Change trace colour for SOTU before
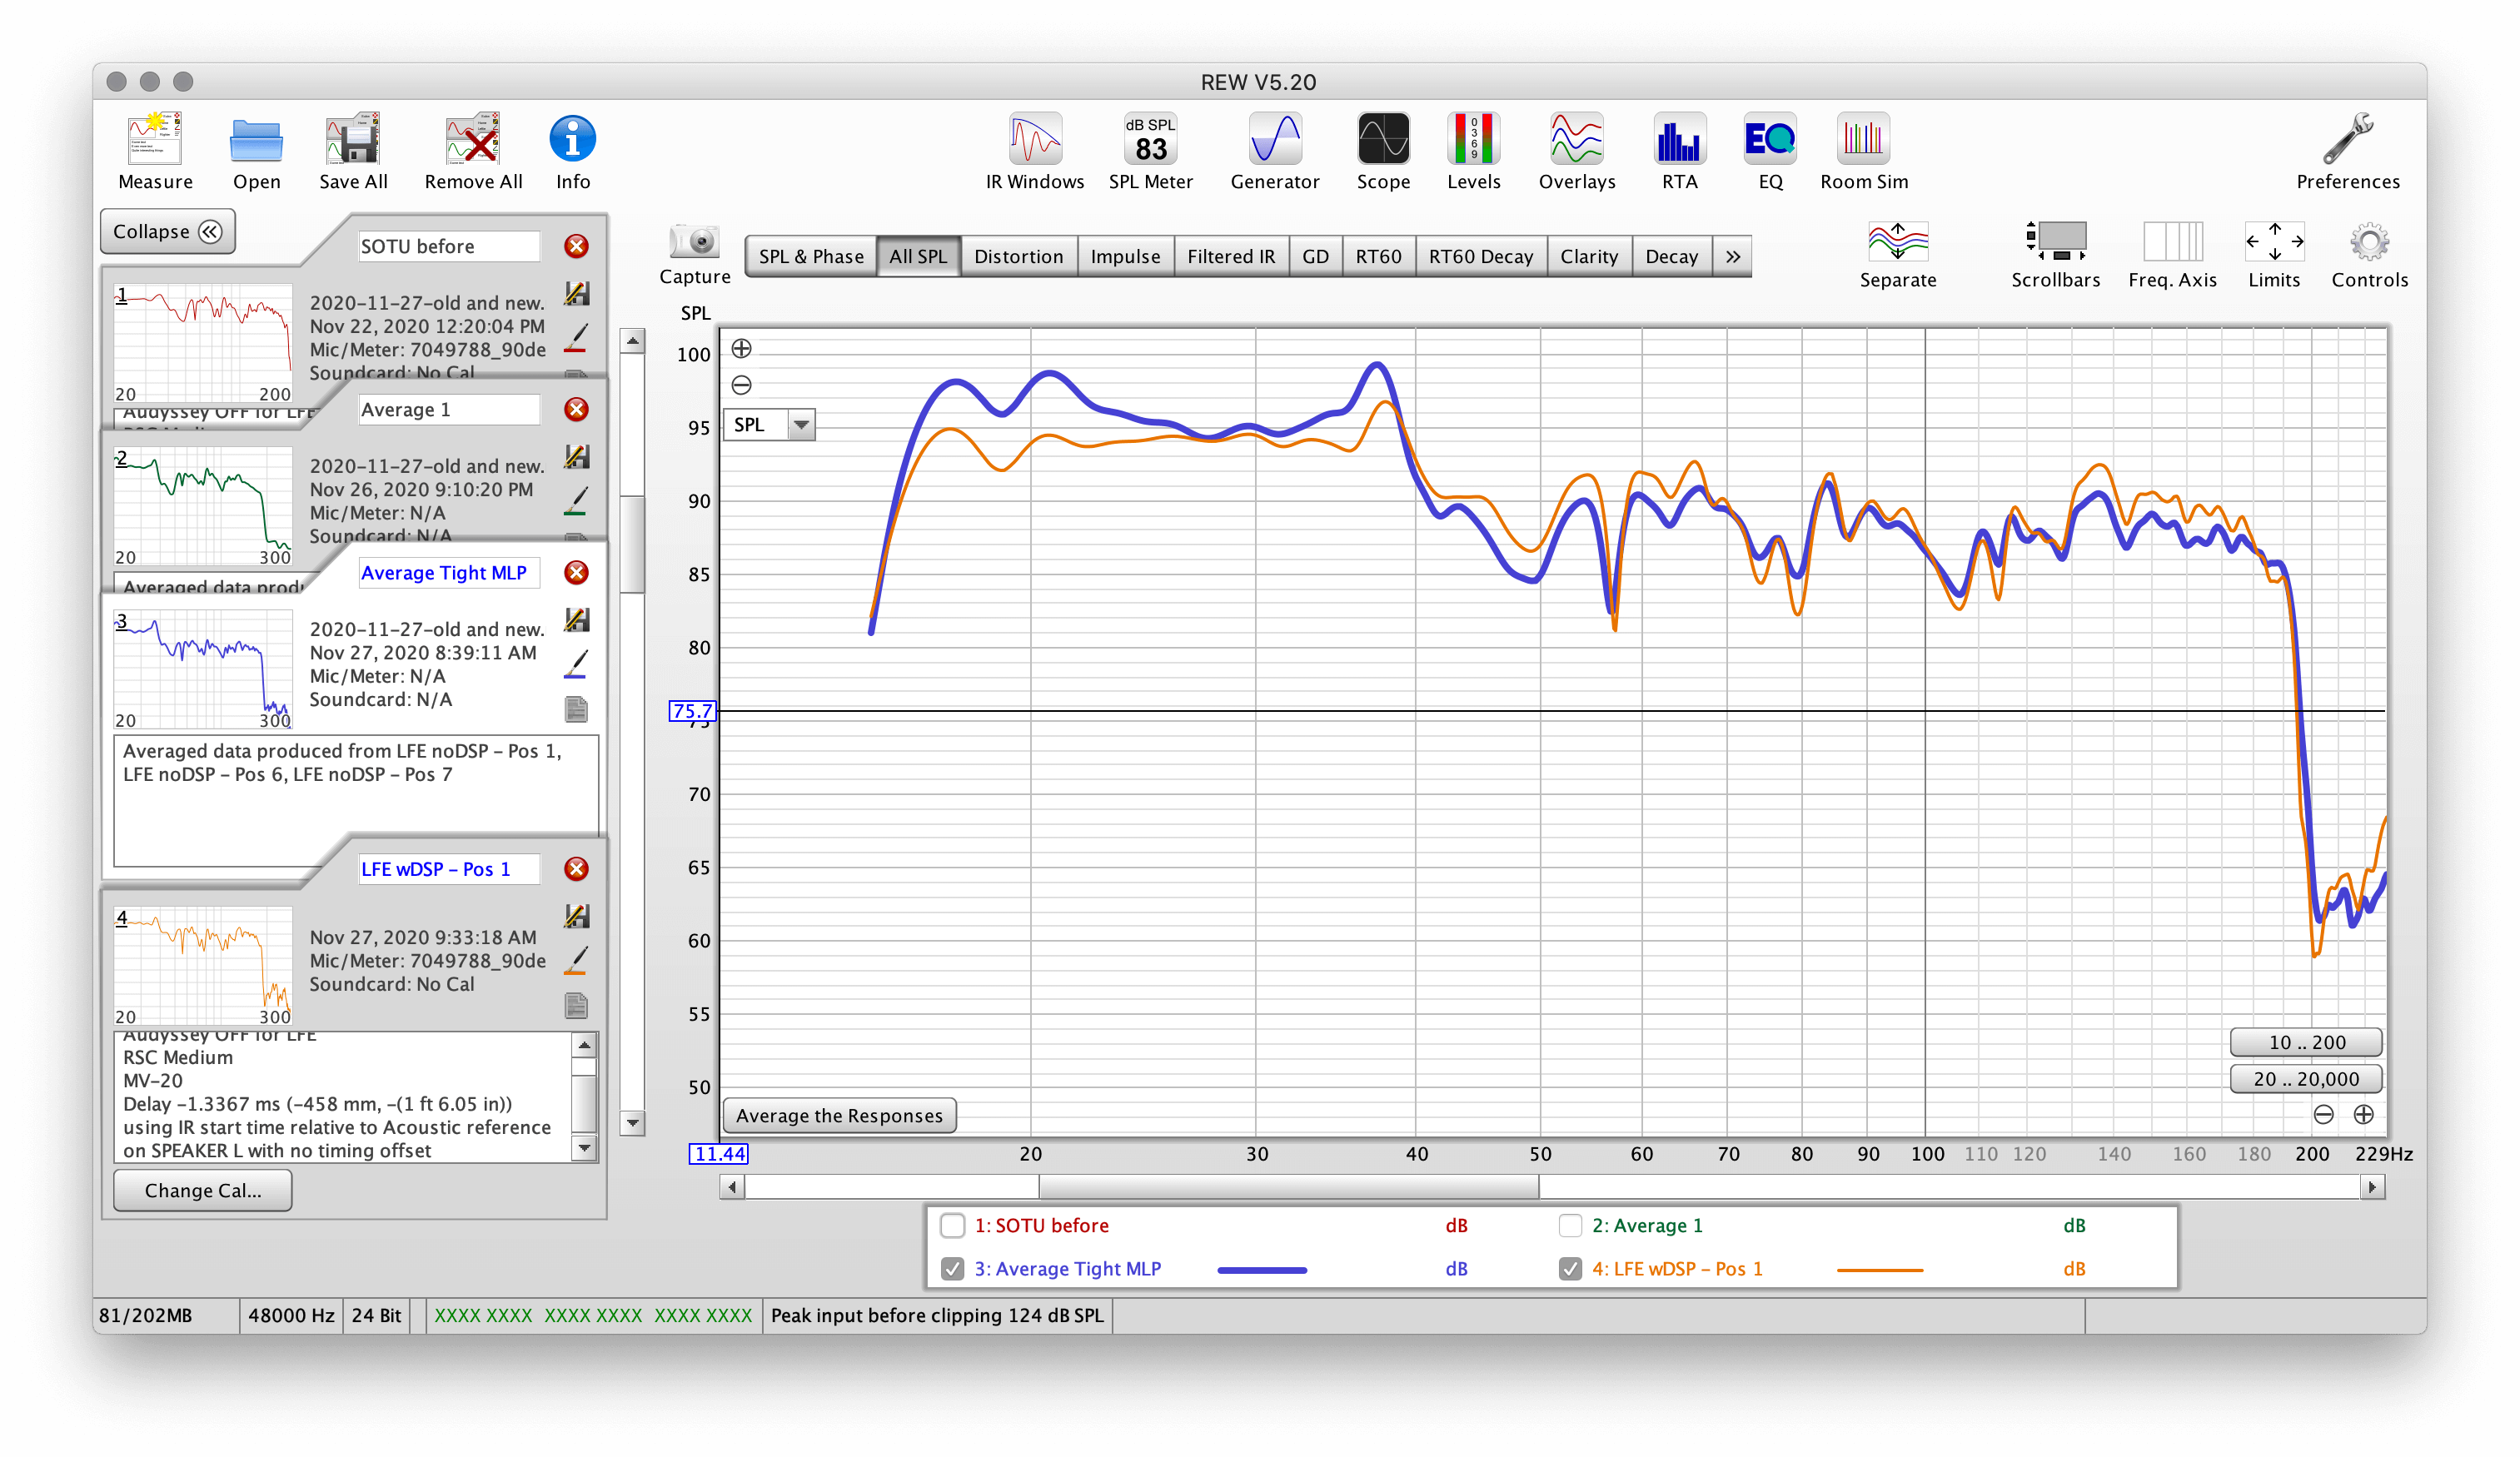The height and width of the screenshot is (1457, 2520). 576,338
